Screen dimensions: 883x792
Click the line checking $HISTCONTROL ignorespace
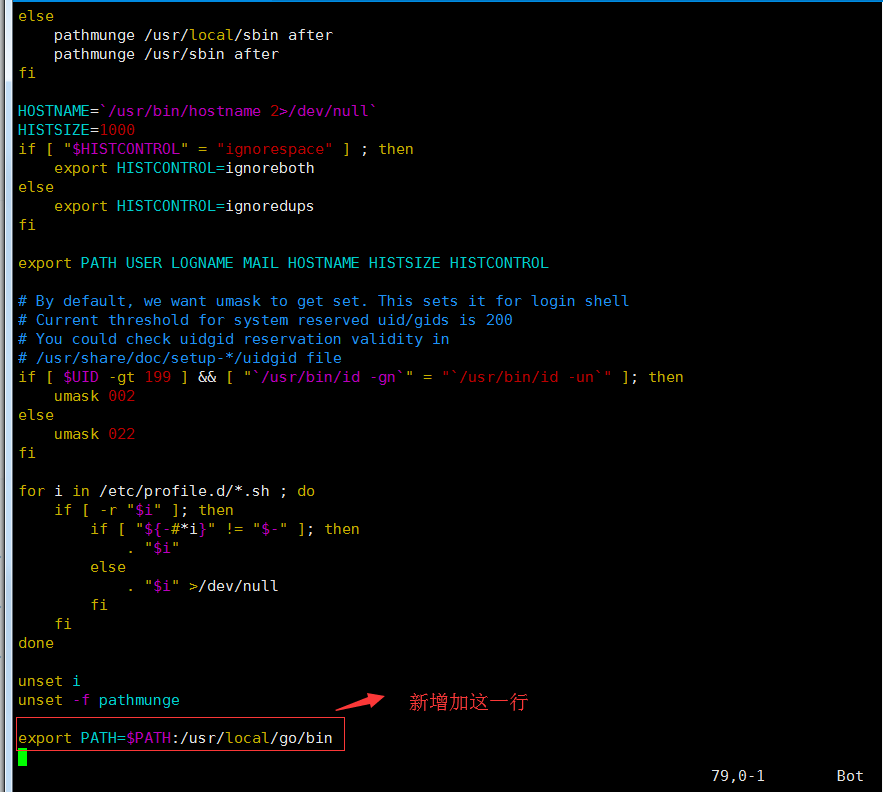tap(216, 149)
